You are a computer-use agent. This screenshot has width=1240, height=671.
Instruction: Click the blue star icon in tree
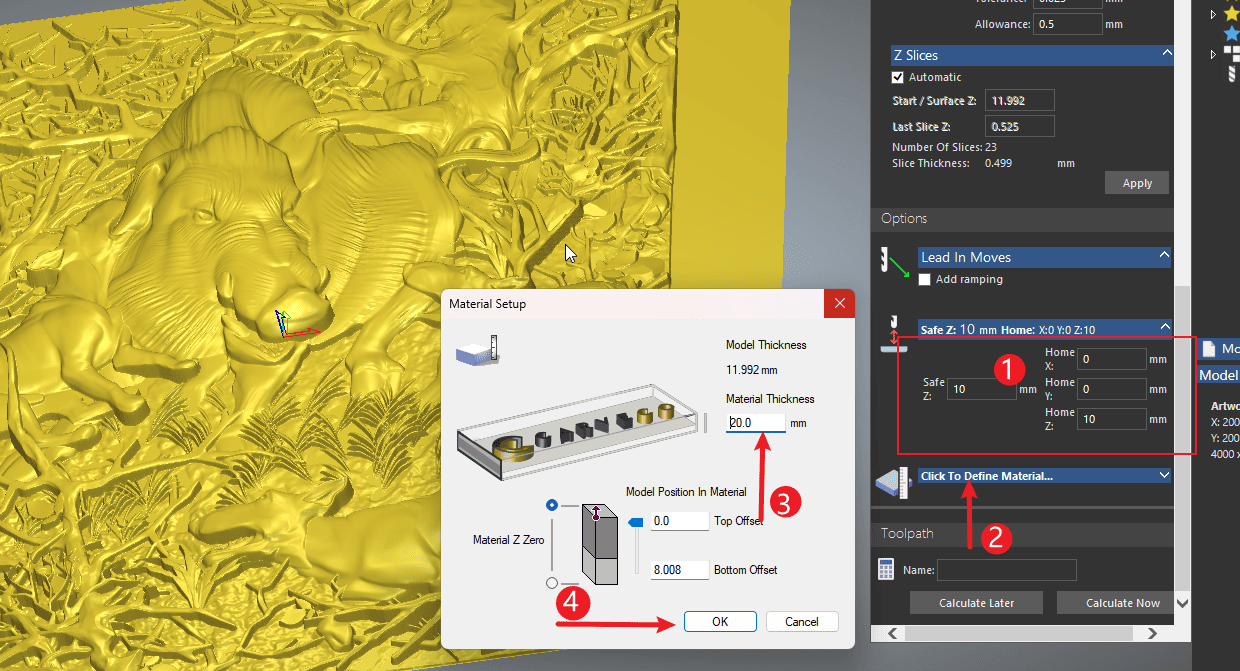(x=1231, y=33)
